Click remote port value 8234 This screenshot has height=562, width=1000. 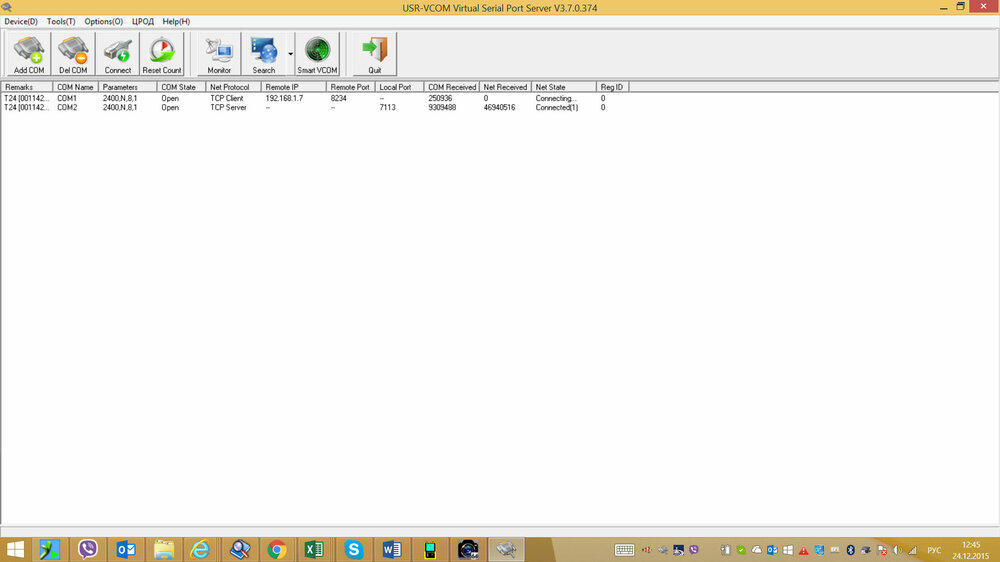coord(339,98)
